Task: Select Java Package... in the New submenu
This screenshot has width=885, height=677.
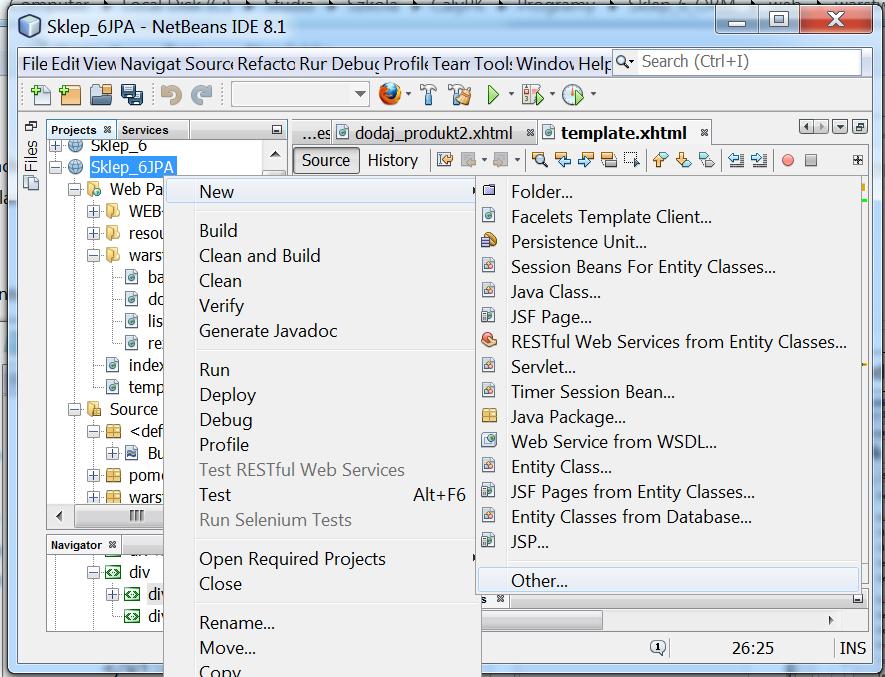Action: pyautogui.click(x=568, y=417)
